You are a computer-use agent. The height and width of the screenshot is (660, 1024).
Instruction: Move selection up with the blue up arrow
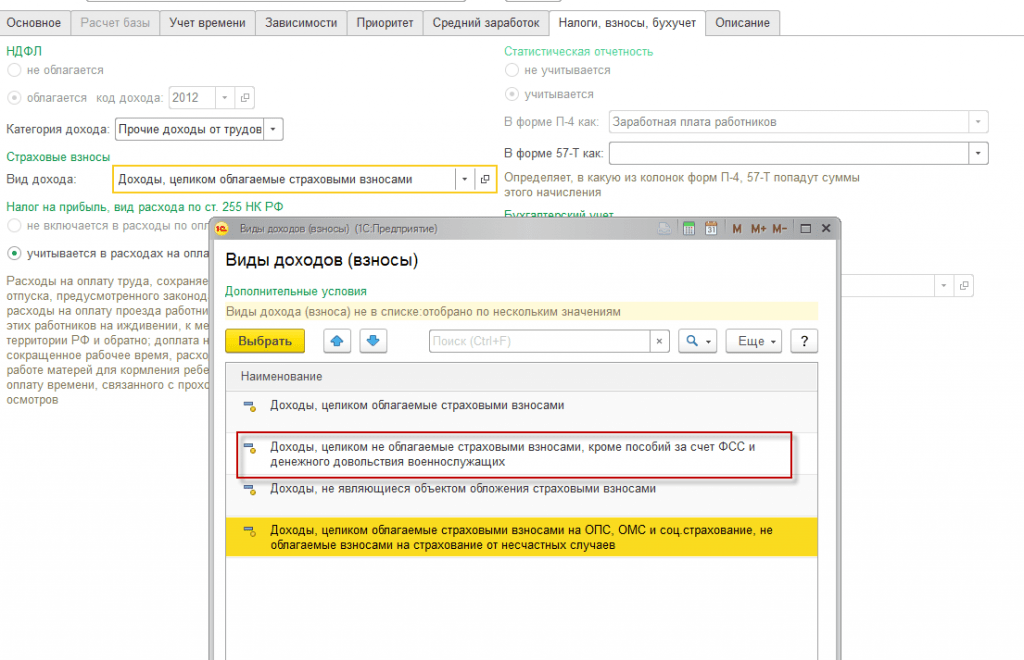pyautogui.click(x=337, y=341)
